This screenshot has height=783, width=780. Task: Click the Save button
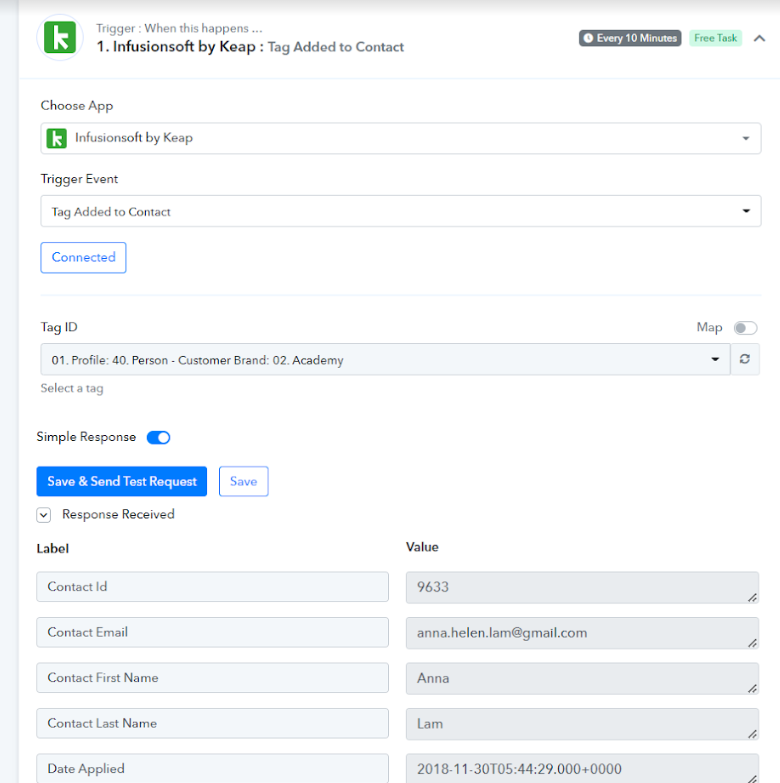click(244, 481)
